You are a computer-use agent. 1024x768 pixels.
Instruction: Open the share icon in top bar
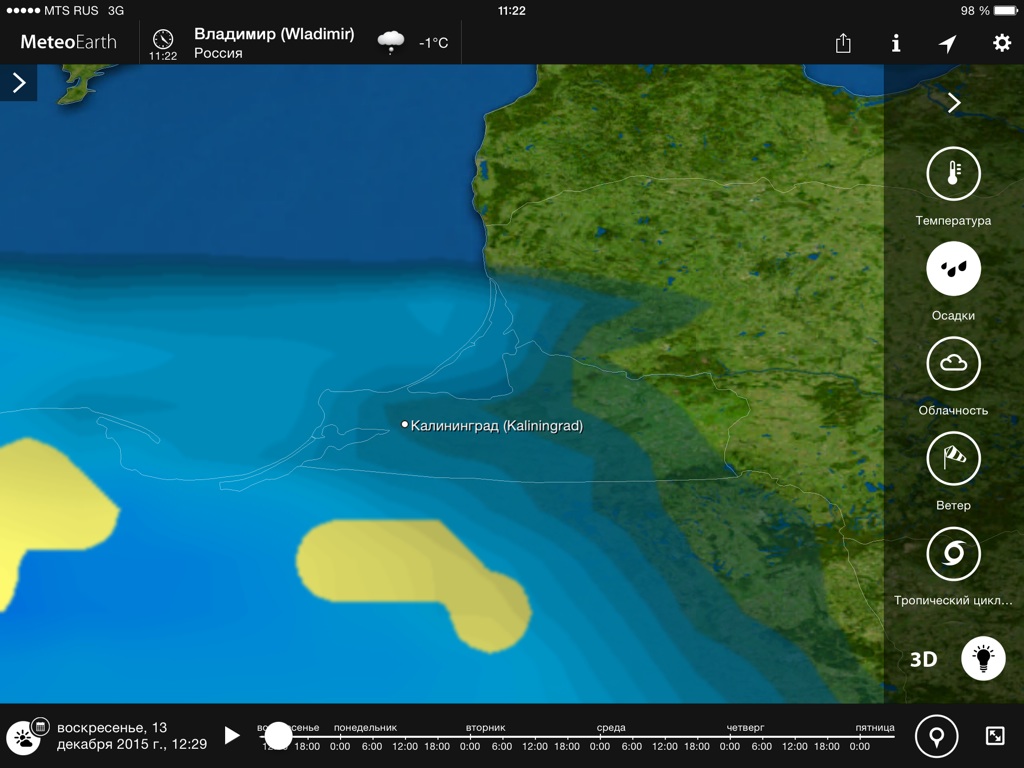(843, 43)
